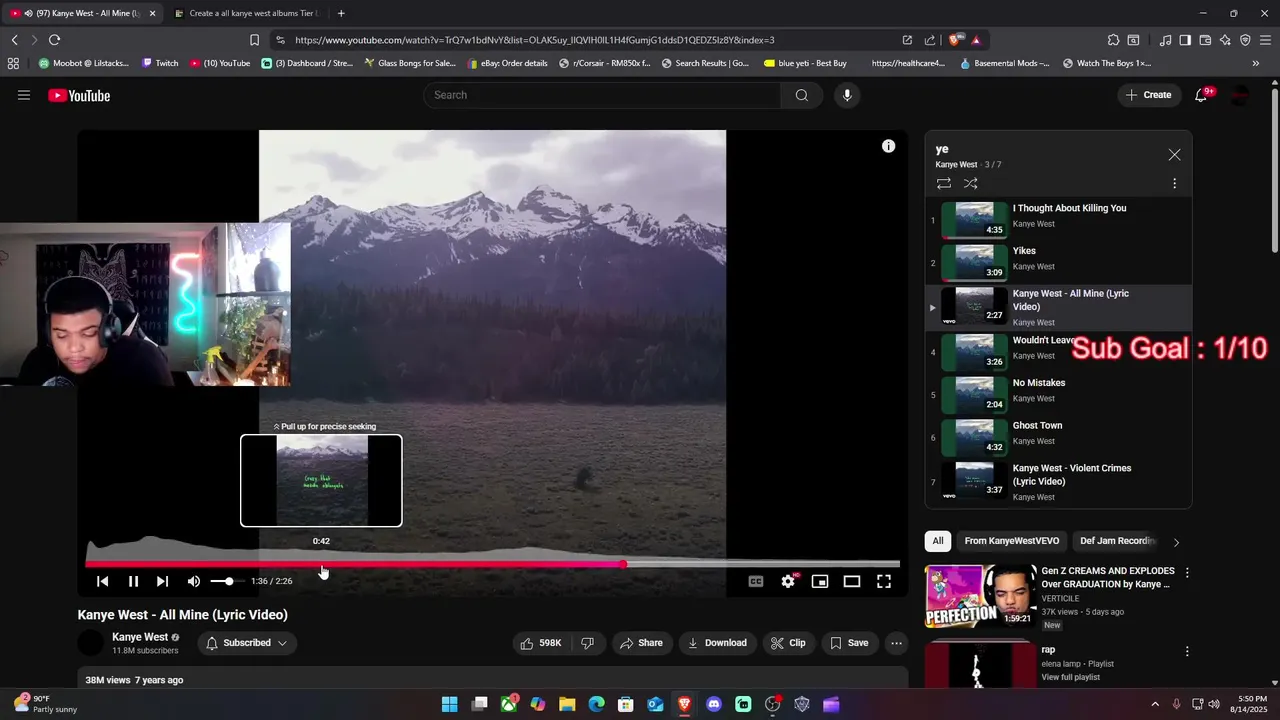
Task: Play Ghost Town from the playlist
Action: pyautogui.click(x=1058, y=437)
